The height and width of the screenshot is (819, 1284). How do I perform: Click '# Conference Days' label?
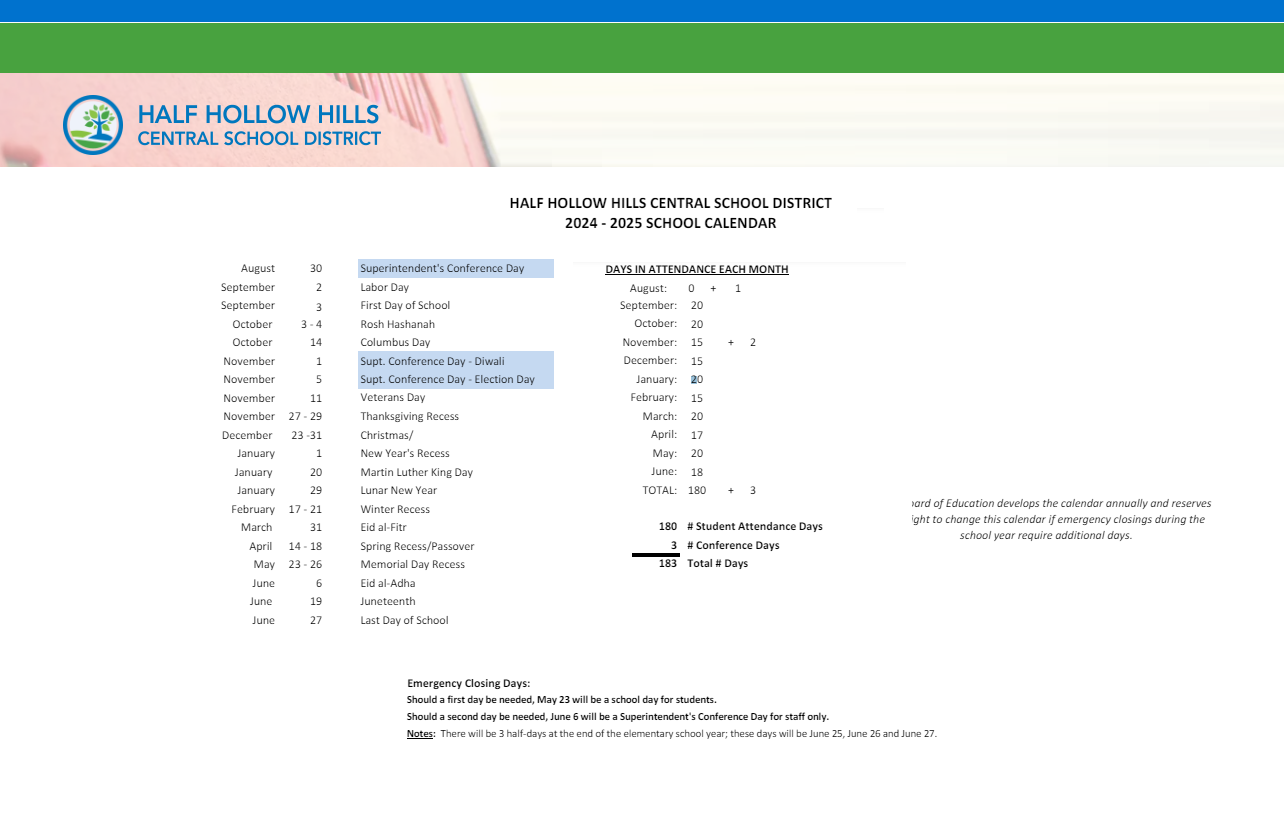733,546
